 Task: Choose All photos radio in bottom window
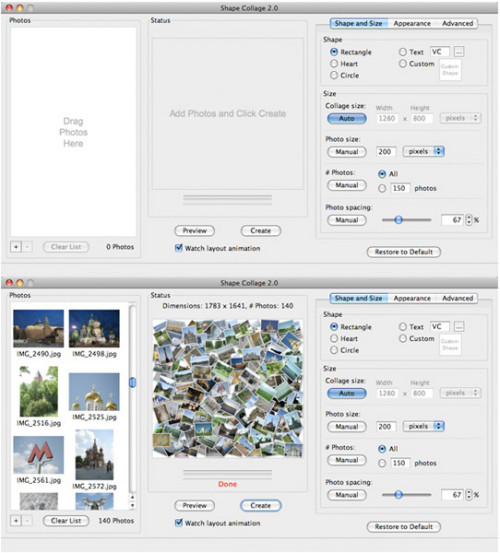tap(382, 449)
